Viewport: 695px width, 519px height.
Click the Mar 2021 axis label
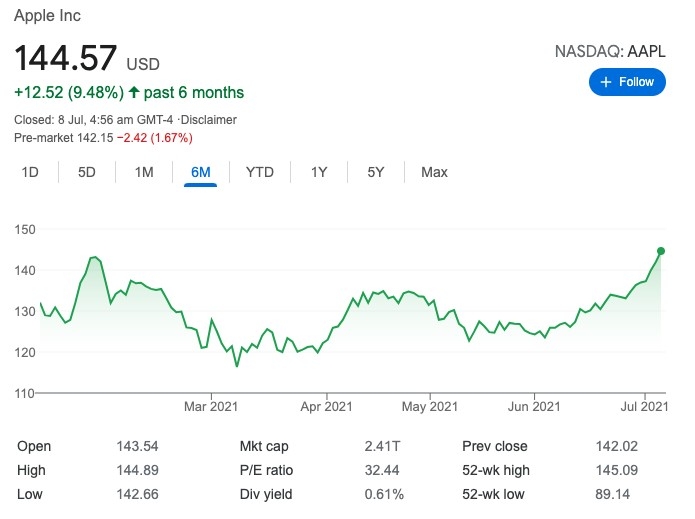coord(211,406)
